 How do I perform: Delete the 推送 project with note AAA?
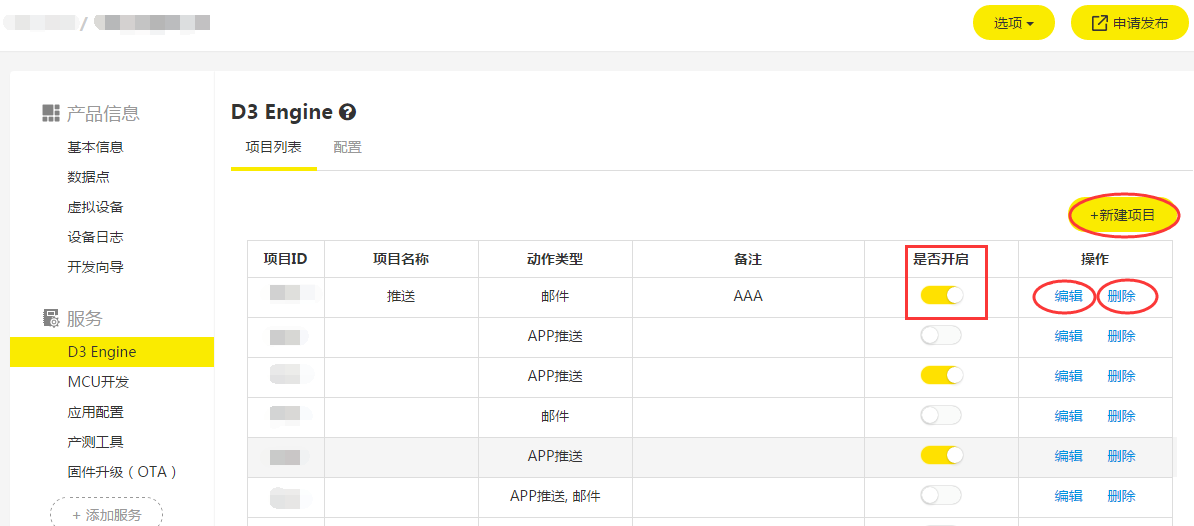click(1121, 296)
